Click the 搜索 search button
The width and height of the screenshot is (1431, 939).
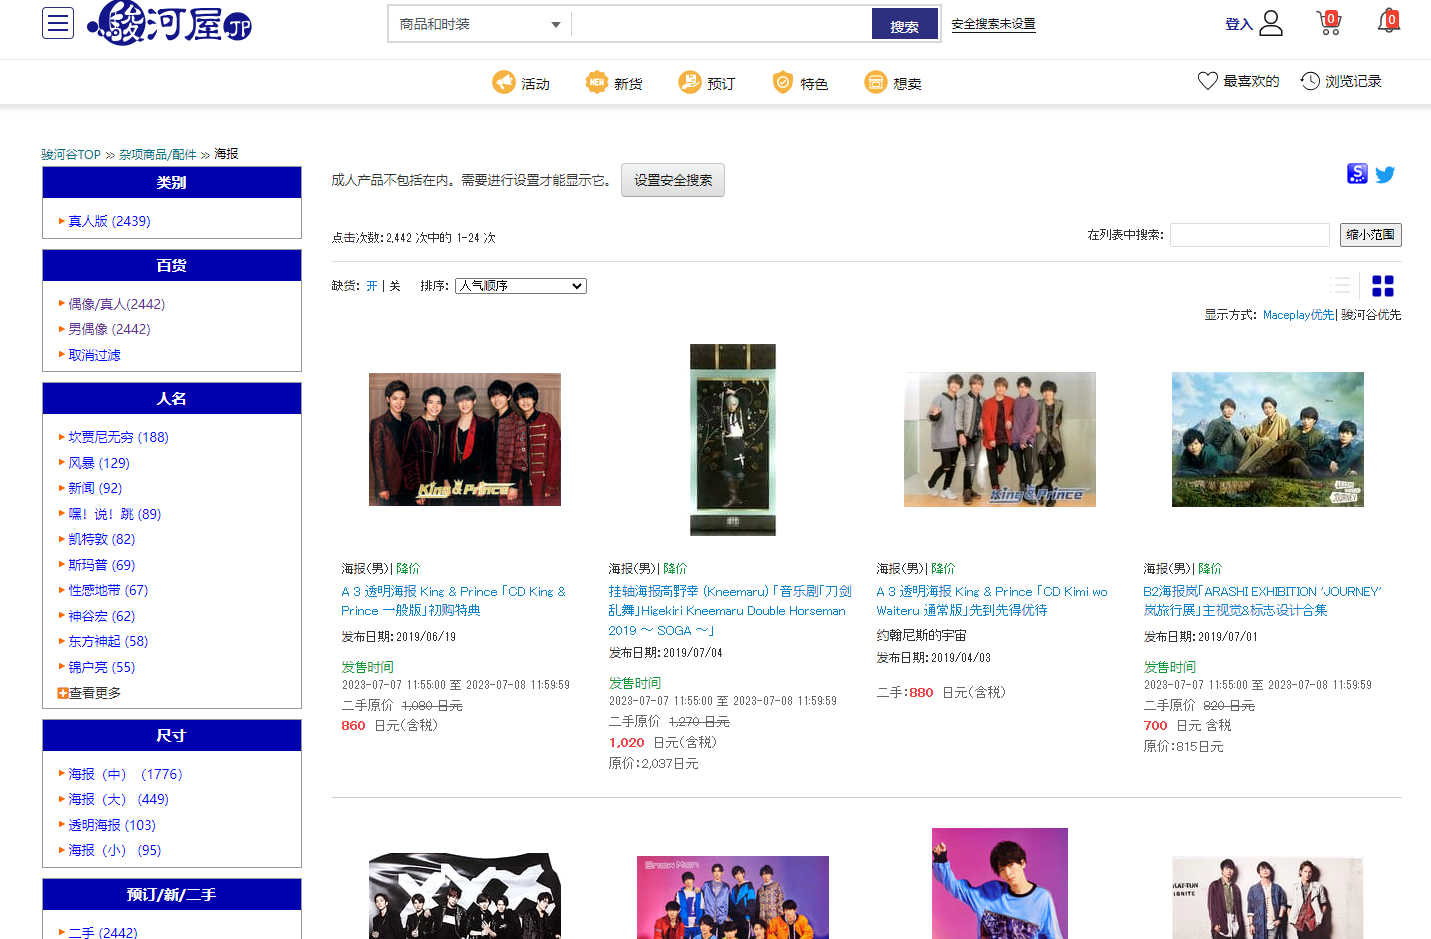(x=904, y=25)
